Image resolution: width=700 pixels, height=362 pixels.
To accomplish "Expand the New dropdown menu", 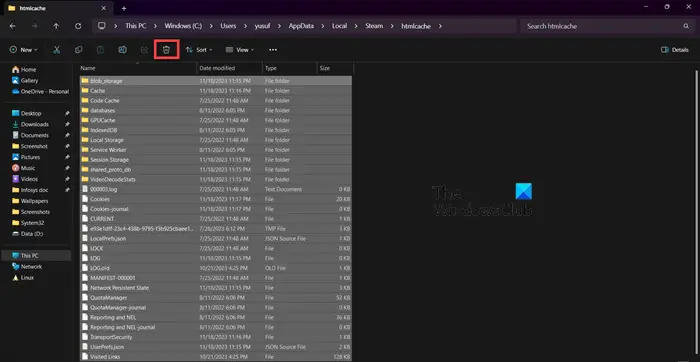I will [x=24, y=50].
